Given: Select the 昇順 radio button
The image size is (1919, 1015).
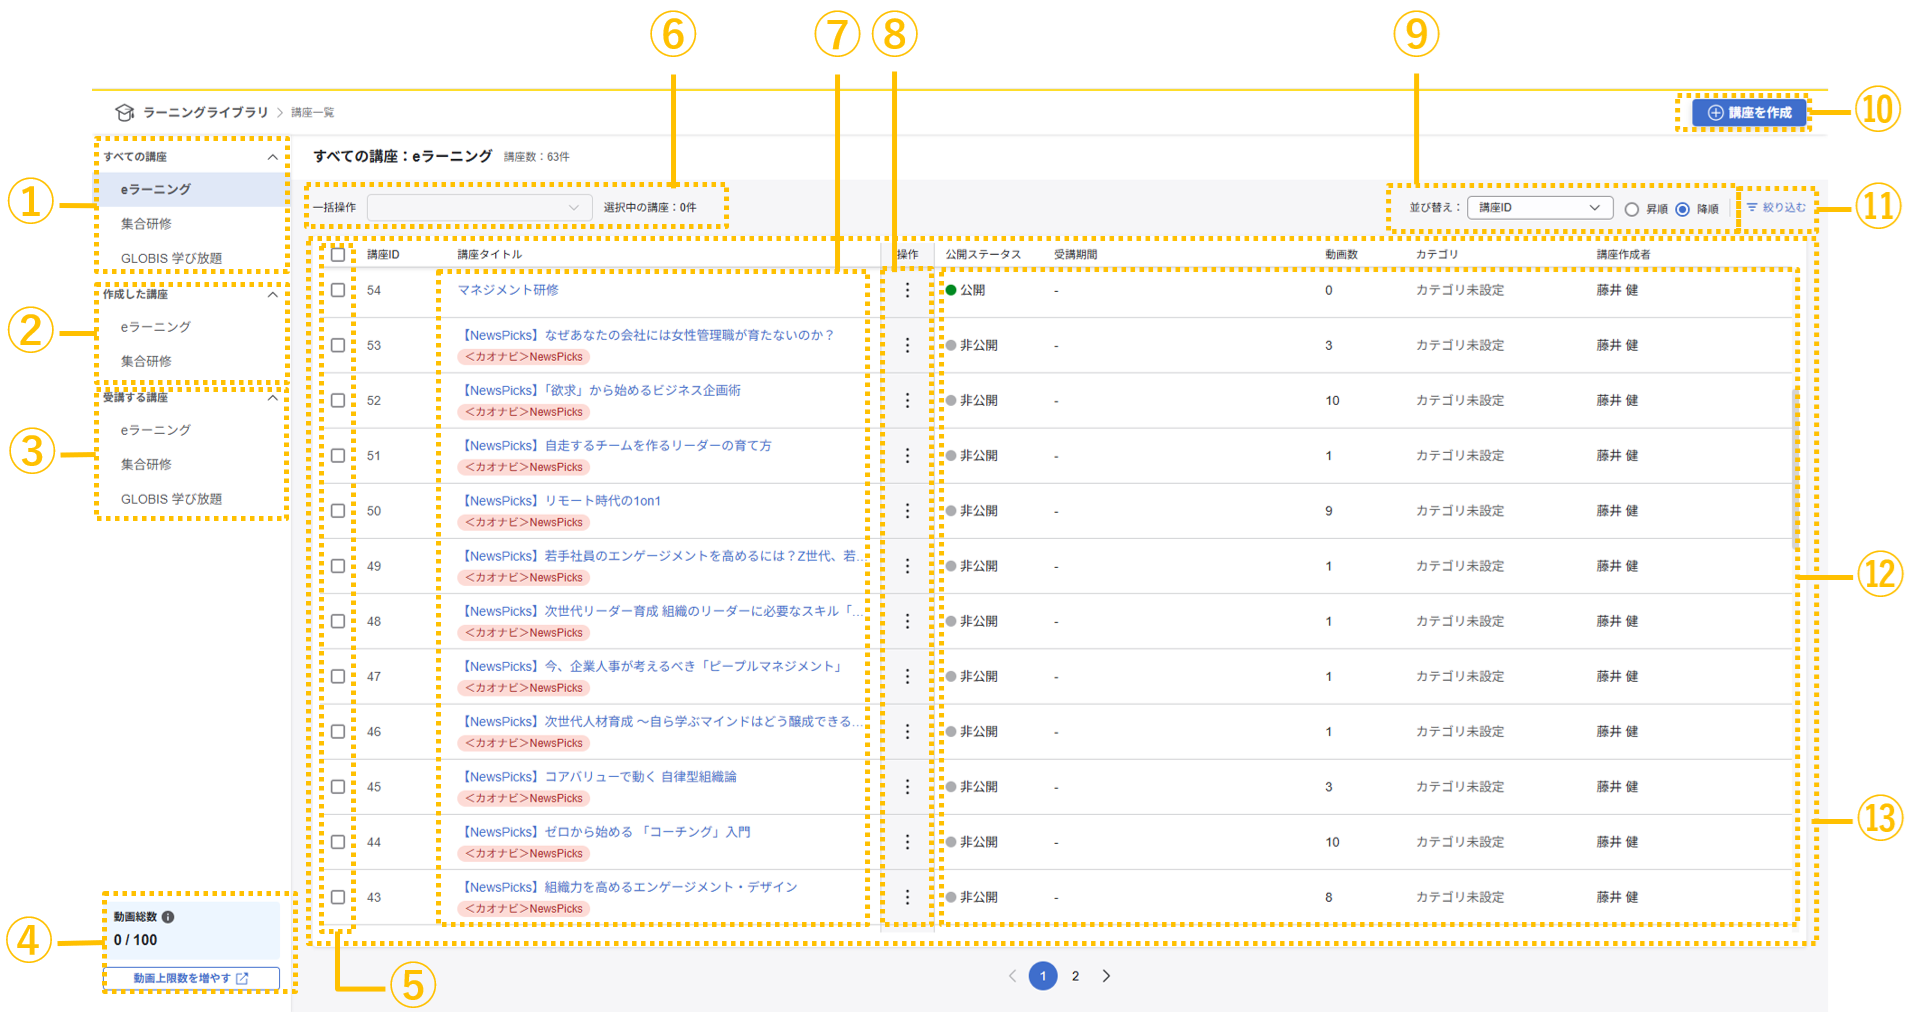Looking at the screenshot, I should (x=1632, y=209).
